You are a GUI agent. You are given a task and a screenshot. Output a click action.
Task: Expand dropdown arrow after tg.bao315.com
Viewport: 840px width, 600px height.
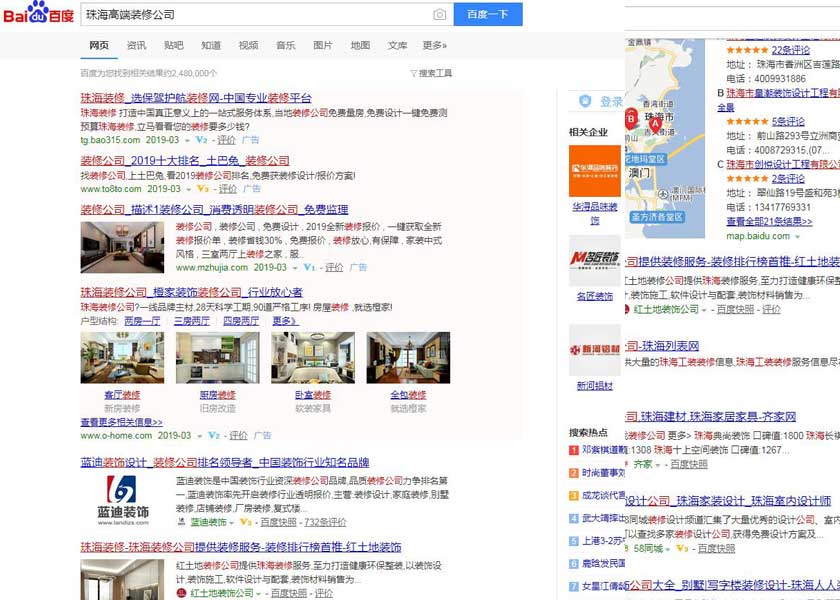[x=188, y=140]
